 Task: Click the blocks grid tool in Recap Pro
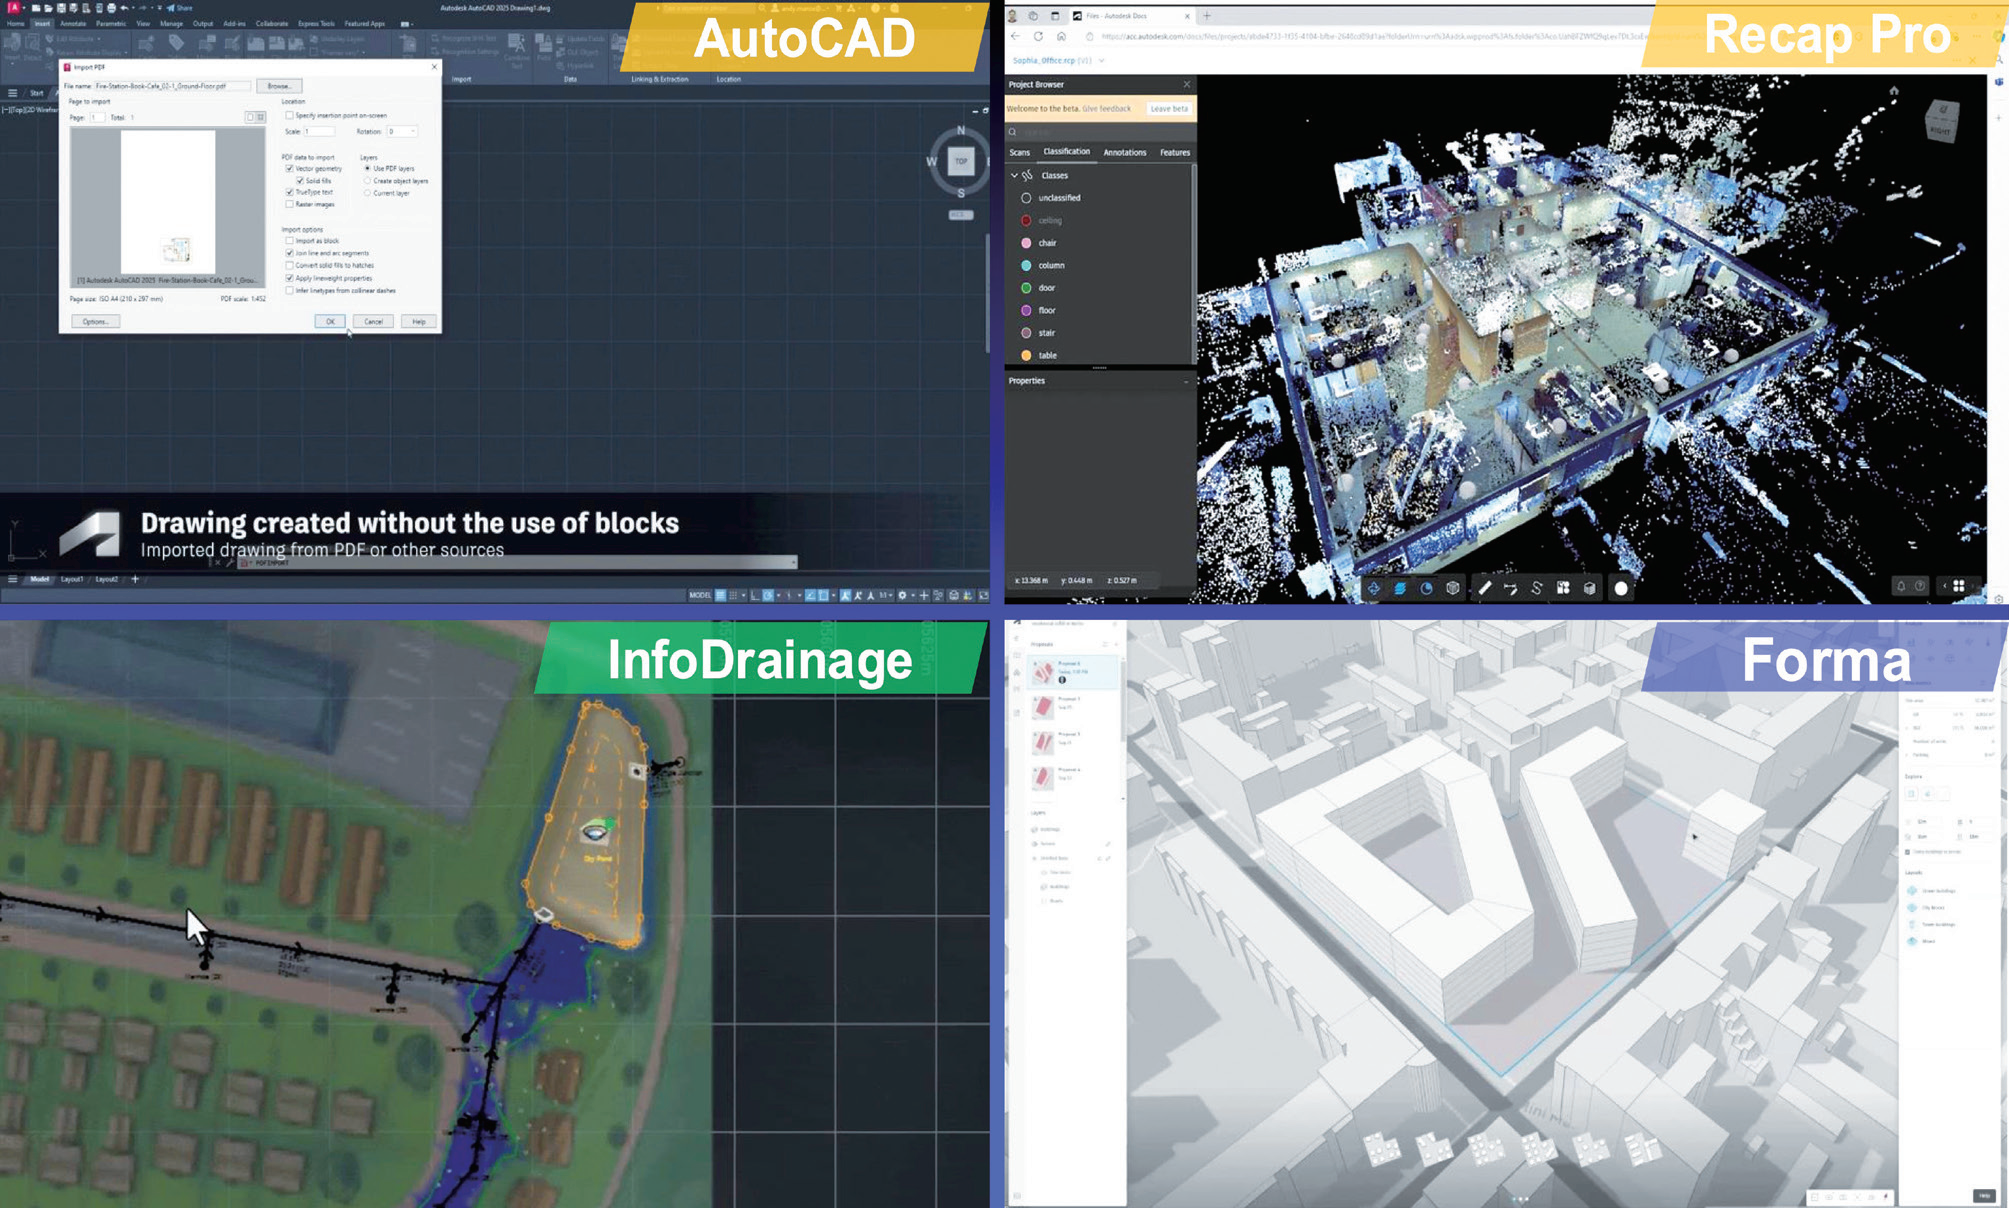1563,588
